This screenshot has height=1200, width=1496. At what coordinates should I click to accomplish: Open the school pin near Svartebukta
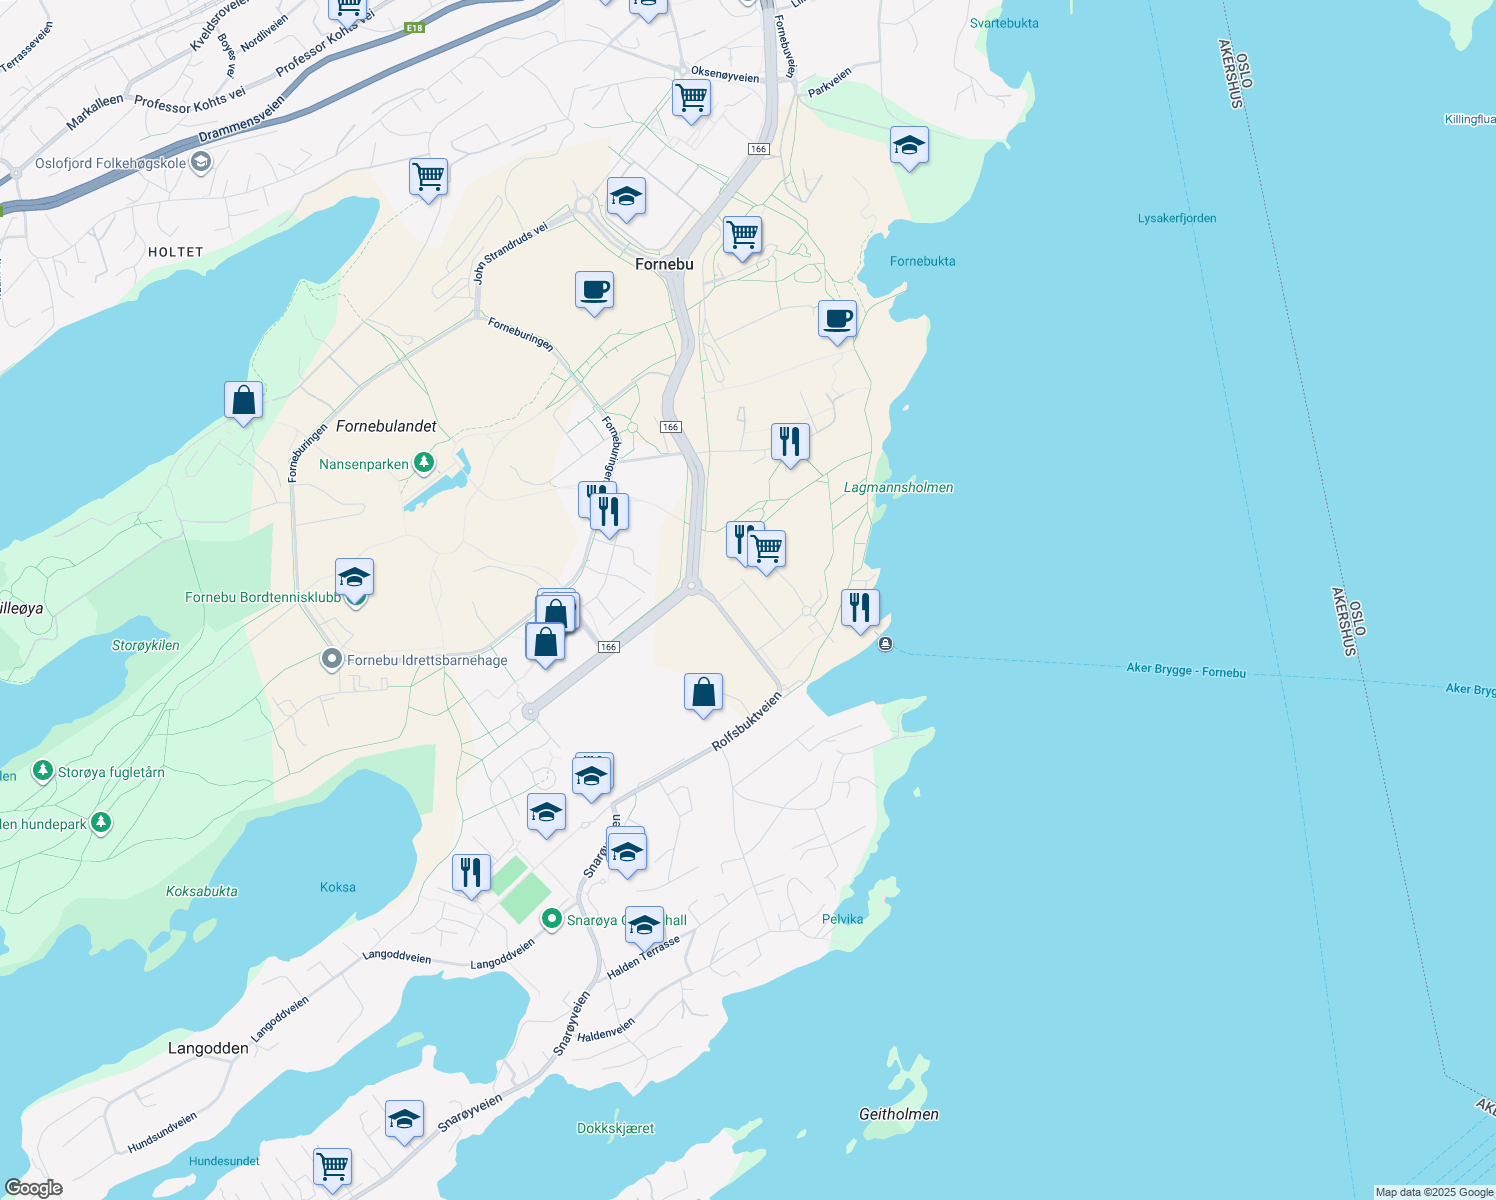(909, 145)
